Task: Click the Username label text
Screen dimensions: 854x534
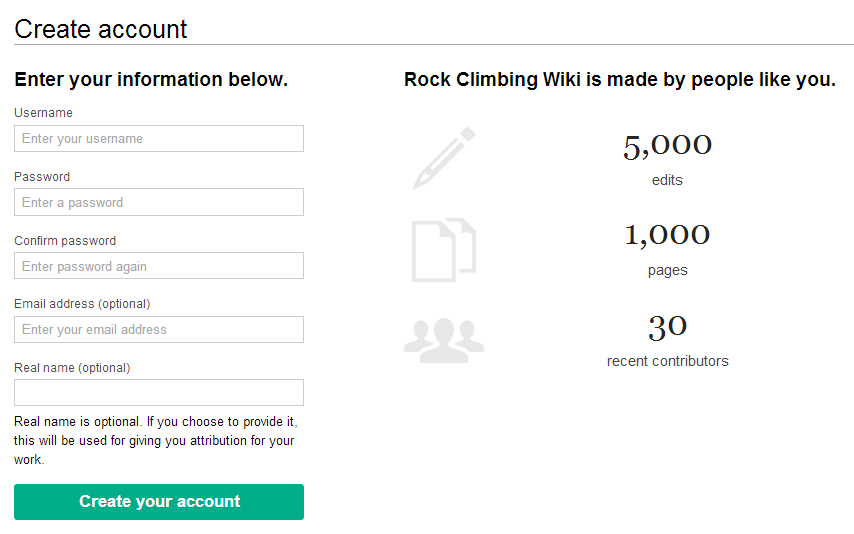Action: (x=43, y=113)
